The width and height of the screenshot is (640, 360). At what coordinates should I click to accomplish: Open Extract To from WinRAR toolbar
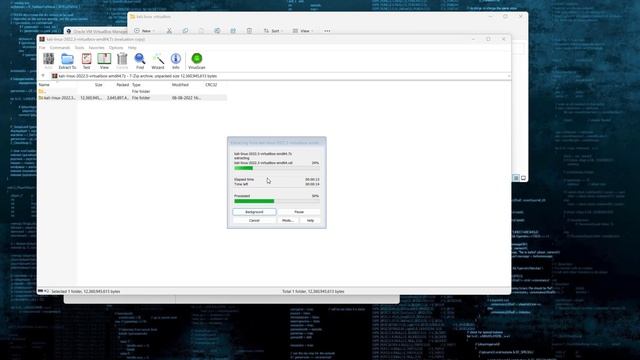[x=67, y=61]
